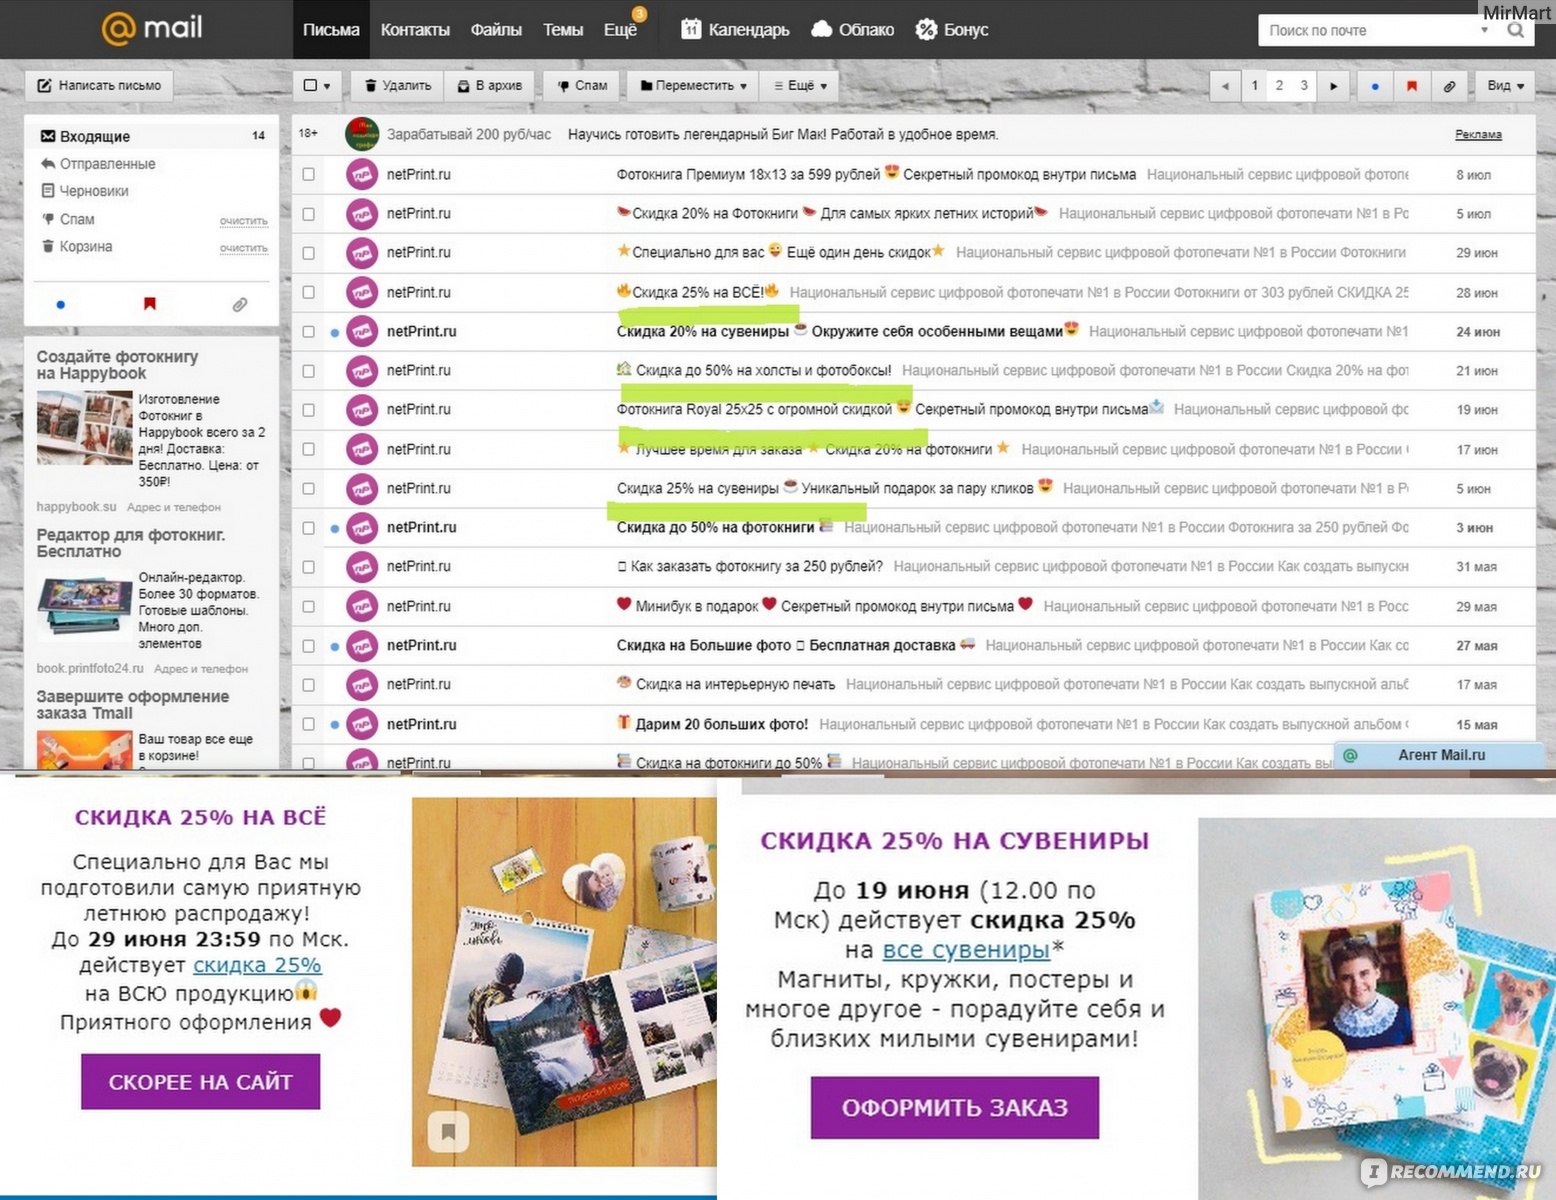This screenshot has width=1556, height=1200.
Task: Open Happybook ad thumbnail
Action: (85, 429)
